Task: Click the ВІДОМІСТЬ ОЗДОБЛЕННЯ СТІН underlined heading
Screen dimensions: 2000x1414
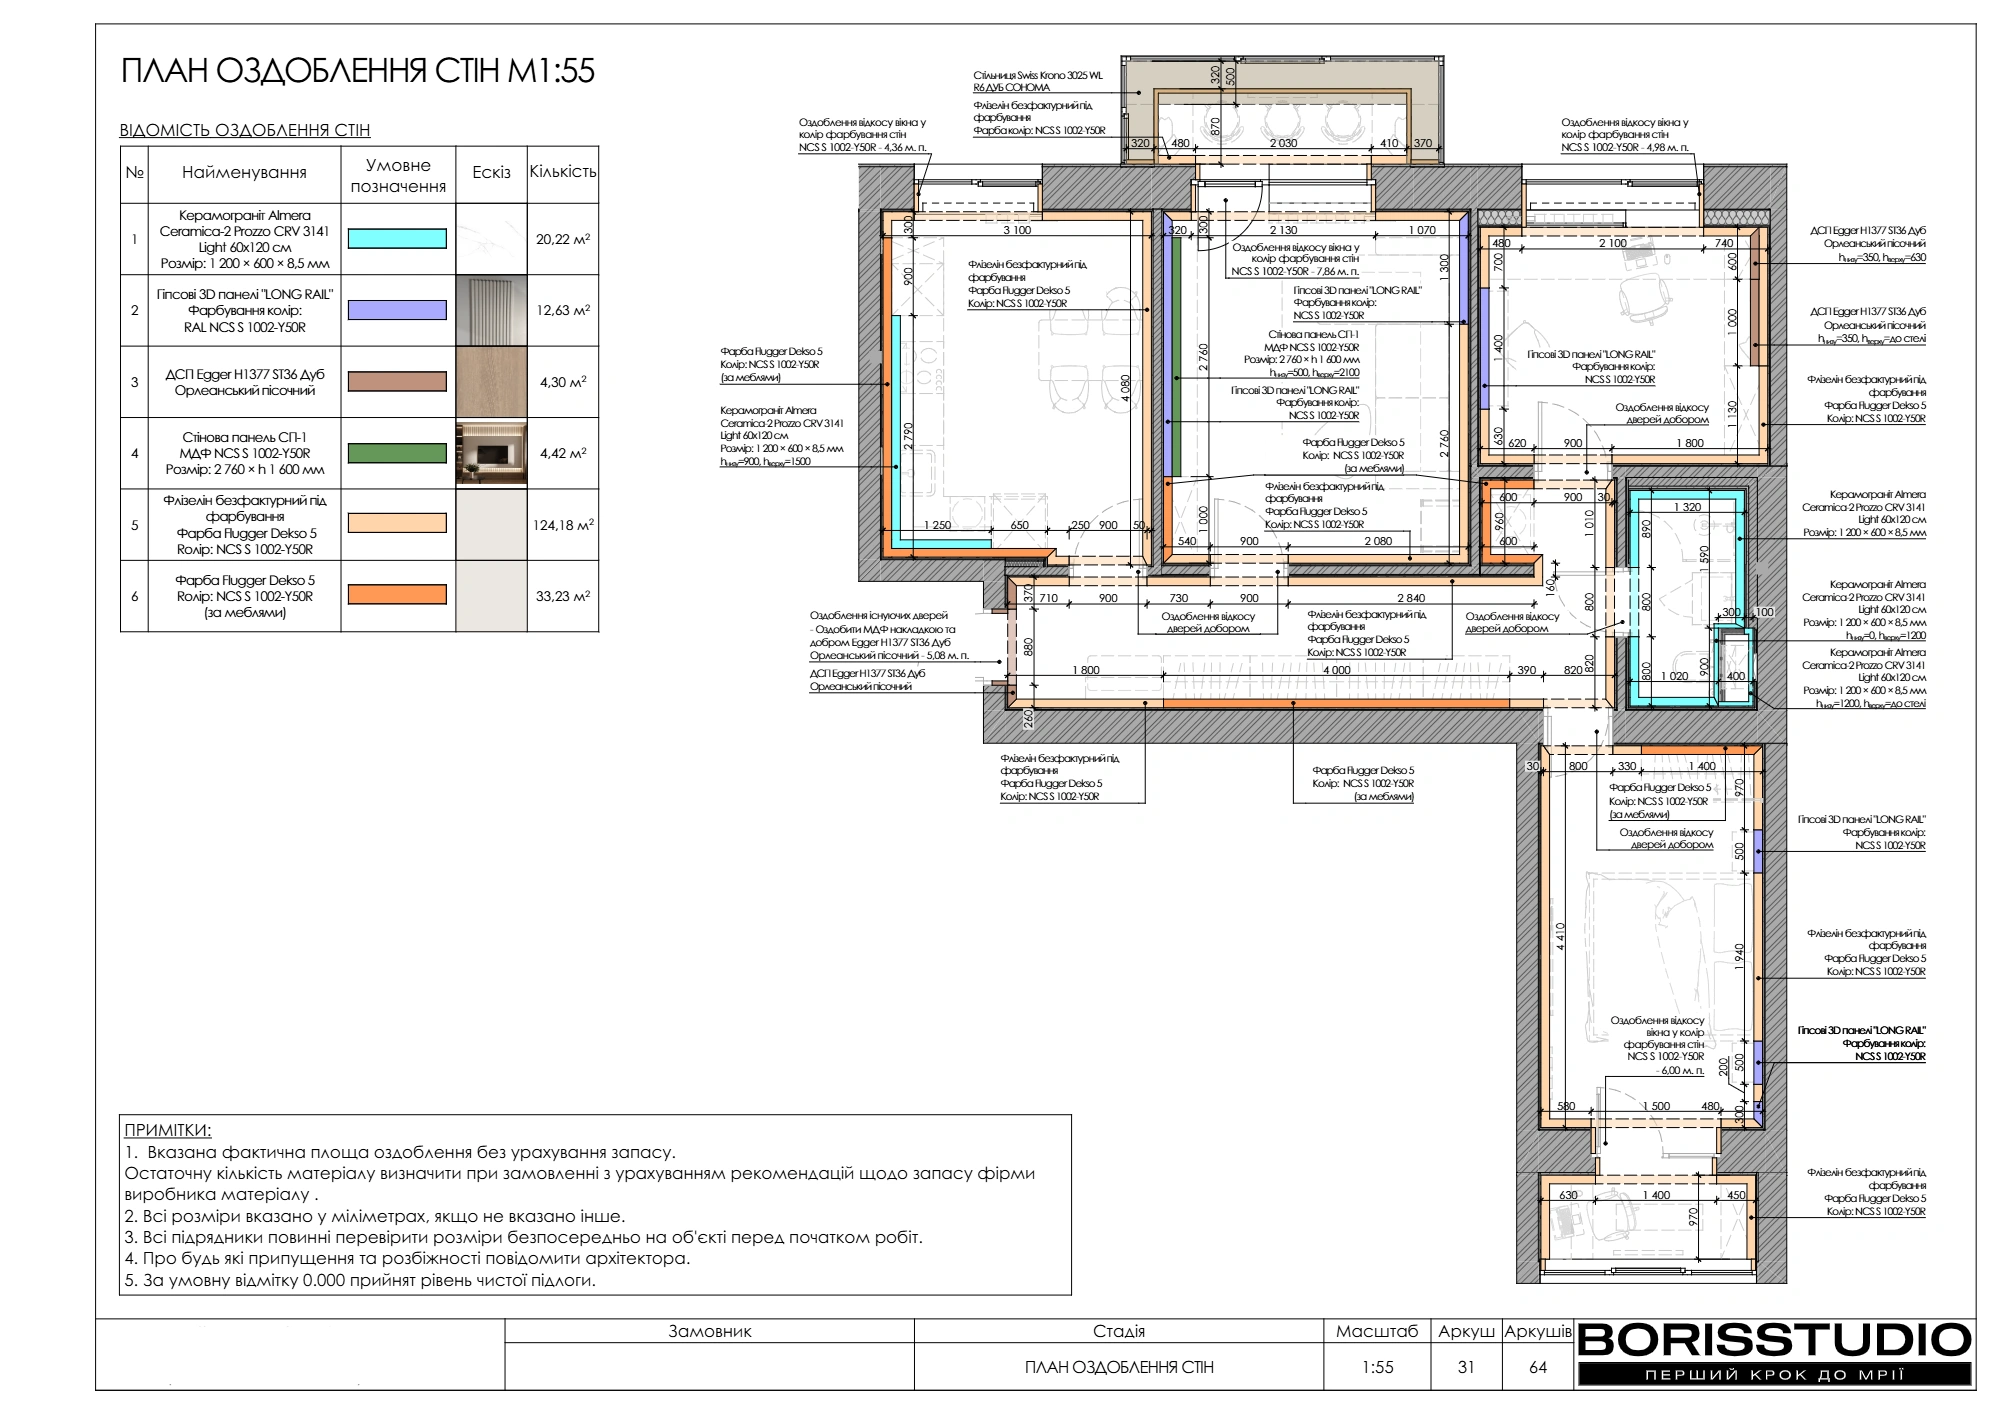Action: tap(245, 130)
